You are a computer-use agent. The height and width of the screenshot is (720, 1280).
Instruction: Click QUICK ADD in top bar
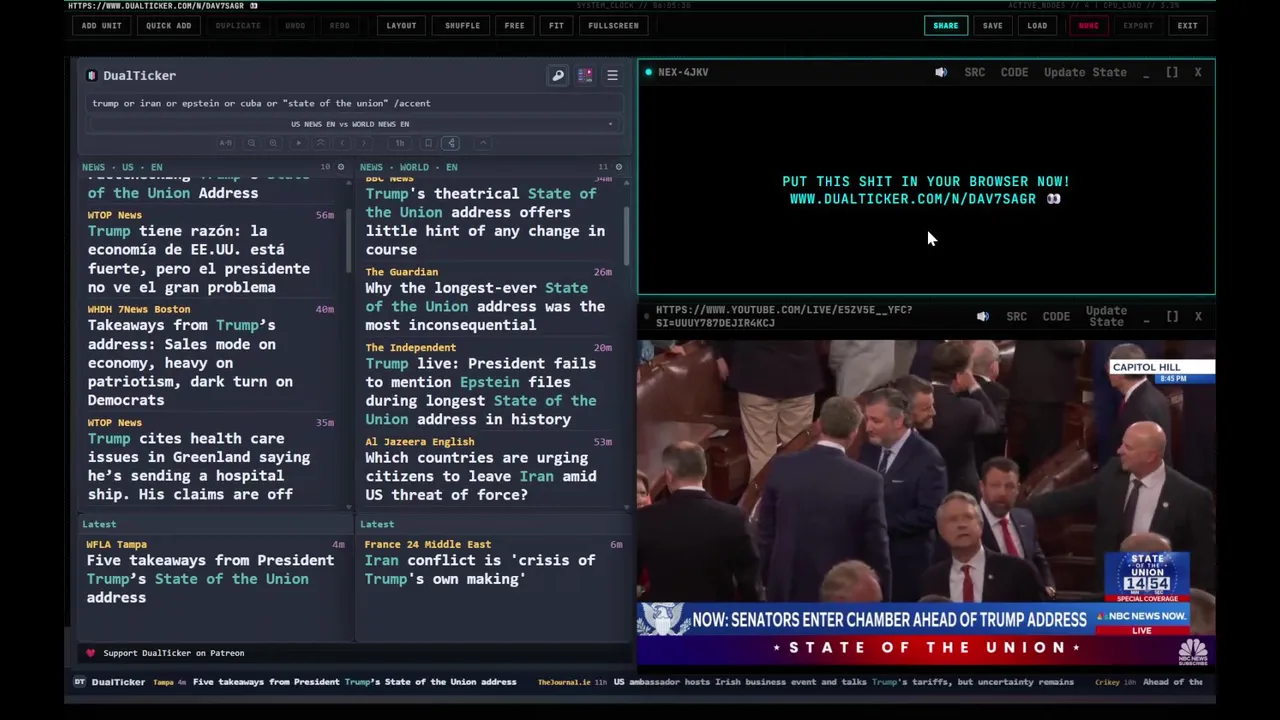[x=169, y=25]
